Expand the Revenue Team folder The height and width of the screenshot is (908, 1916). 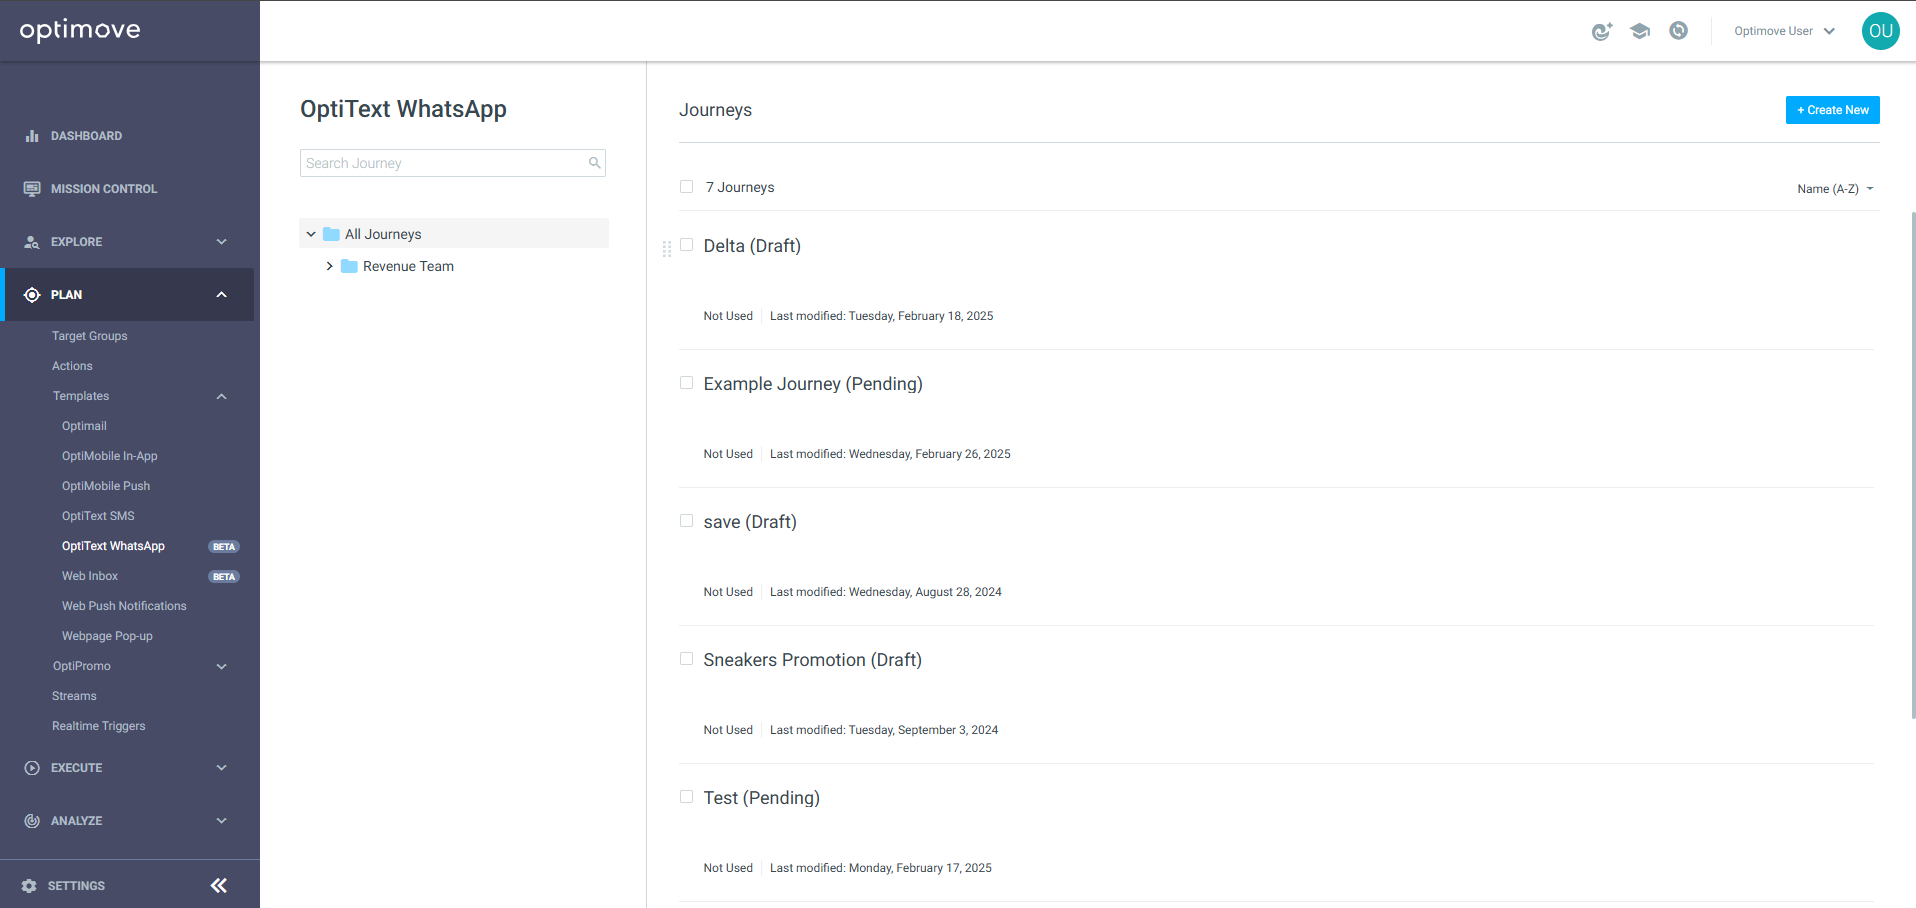[x=329, y=266]
